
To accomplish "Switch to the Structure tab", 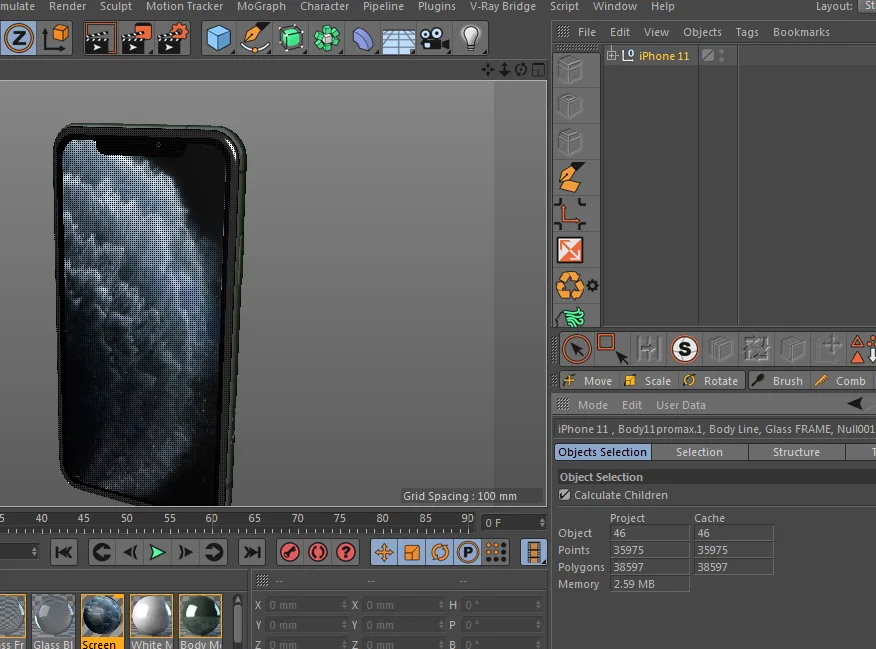I will pos(796,452).
